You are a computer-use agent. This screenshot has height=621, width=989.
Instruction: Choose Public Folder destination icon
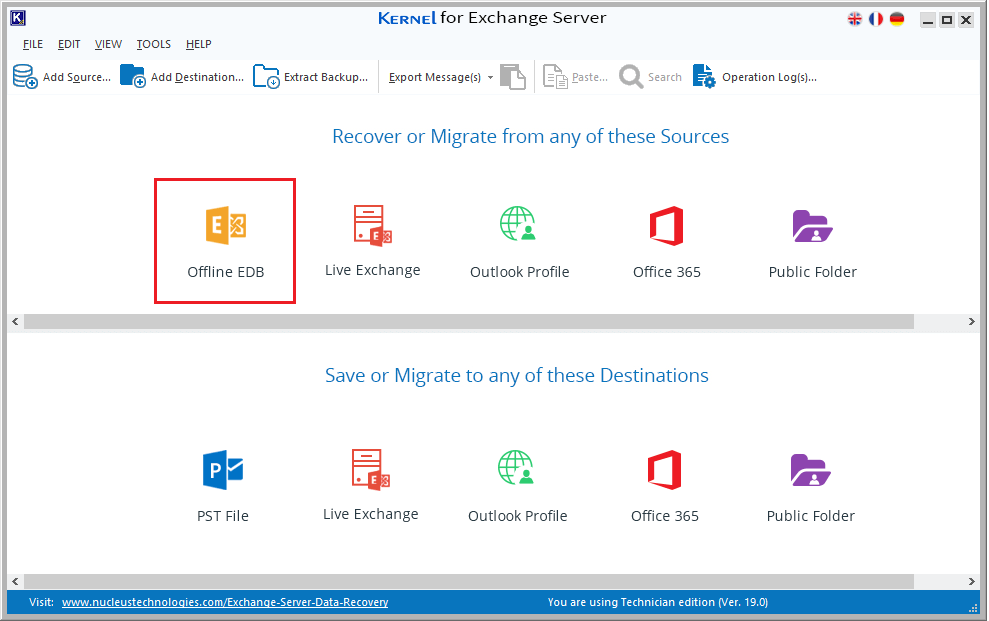pyautogui.click(x=811, y=470)
